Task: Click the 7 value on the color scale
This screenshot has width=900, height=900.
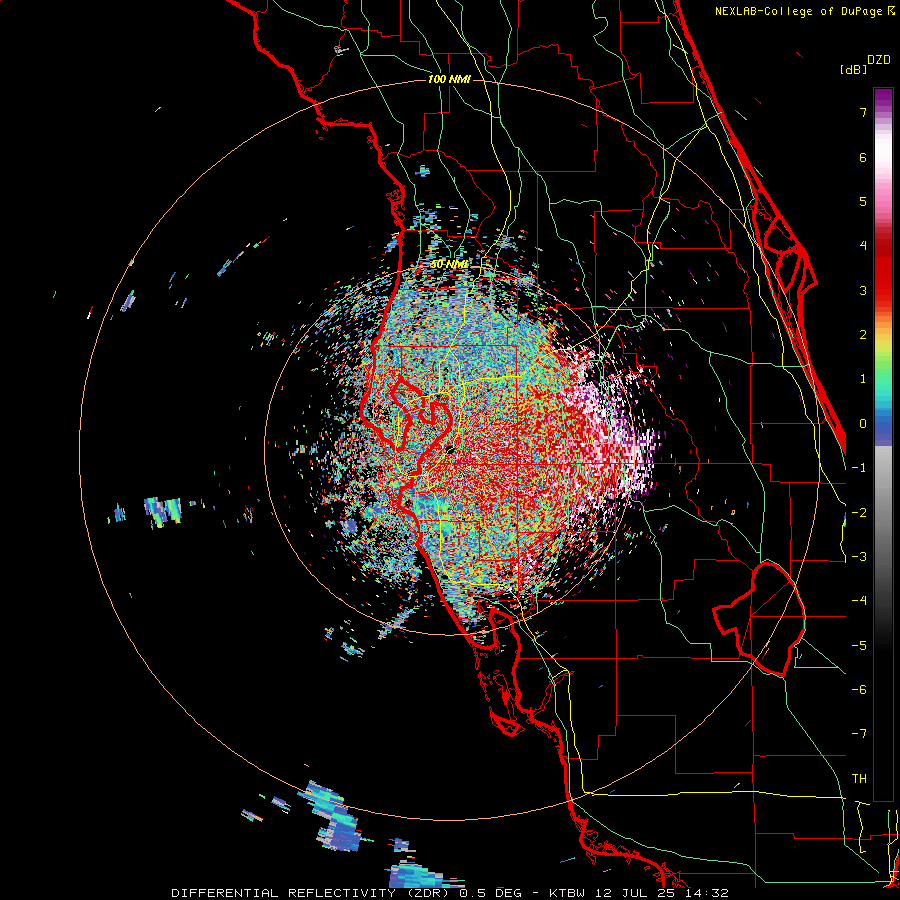Action: pos(863,112)
